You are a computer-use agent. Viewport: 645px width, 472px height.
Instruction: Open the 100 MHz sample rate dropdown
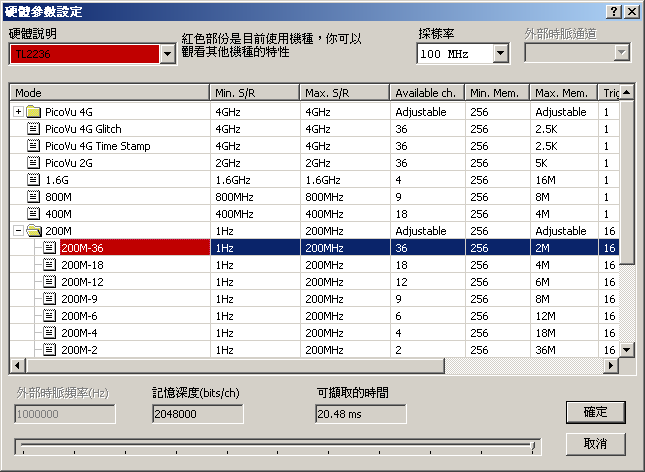(x=500, y=53)
